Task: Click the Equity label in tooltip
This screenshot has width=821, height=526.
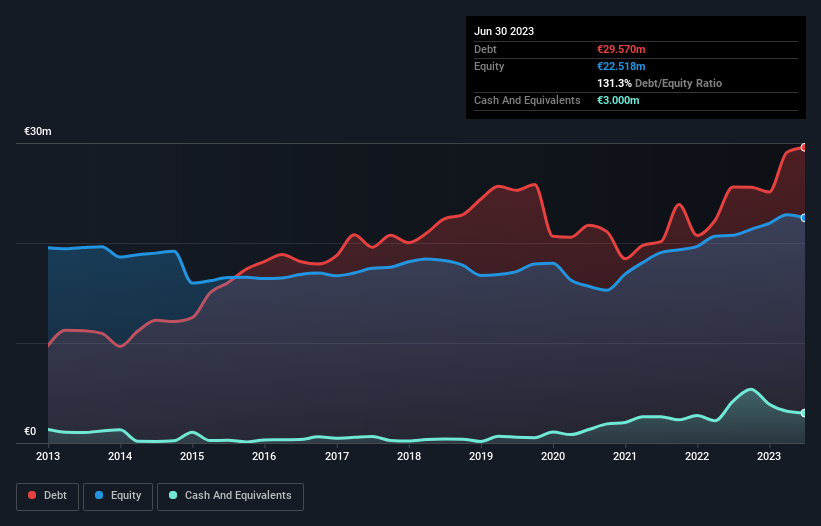Action: [489, 66]
